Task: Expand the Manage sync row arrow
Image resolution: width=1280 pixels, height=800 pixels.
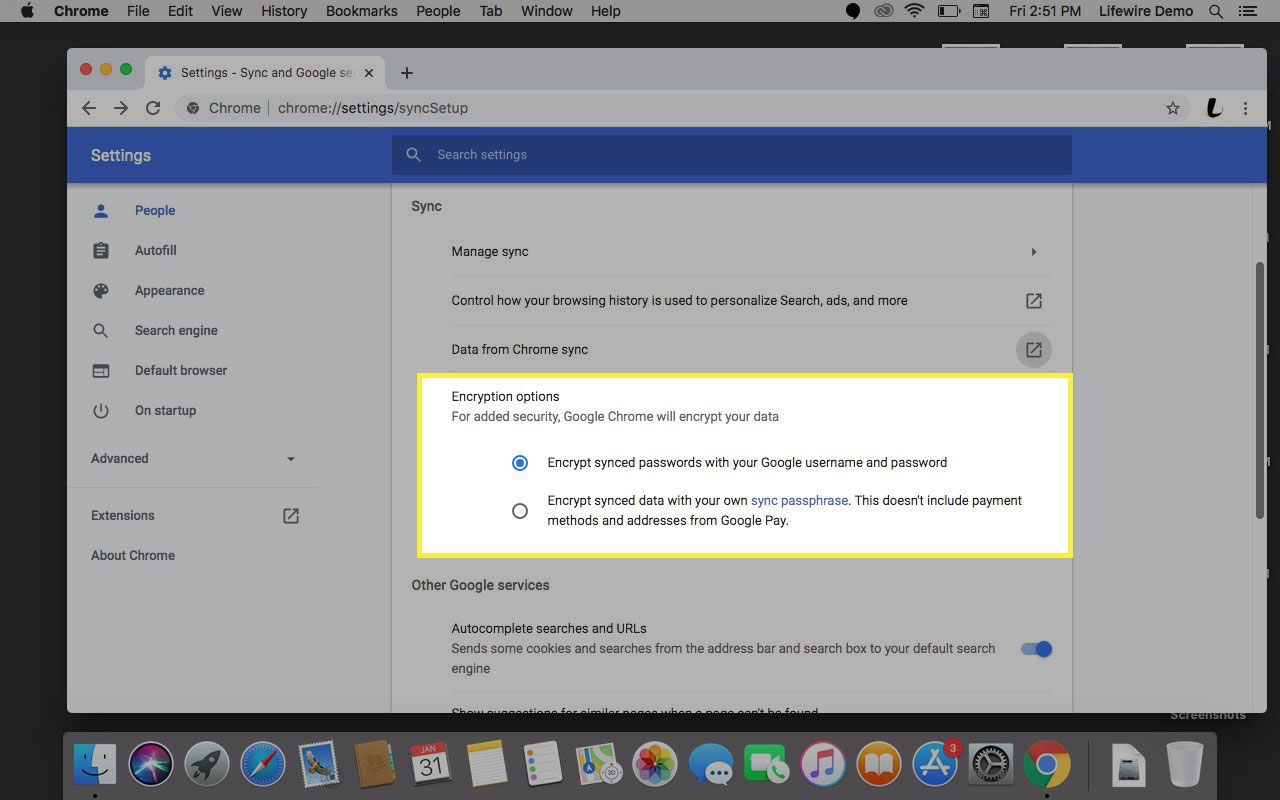Action: pyautogui.click(x=1033, y=252)
